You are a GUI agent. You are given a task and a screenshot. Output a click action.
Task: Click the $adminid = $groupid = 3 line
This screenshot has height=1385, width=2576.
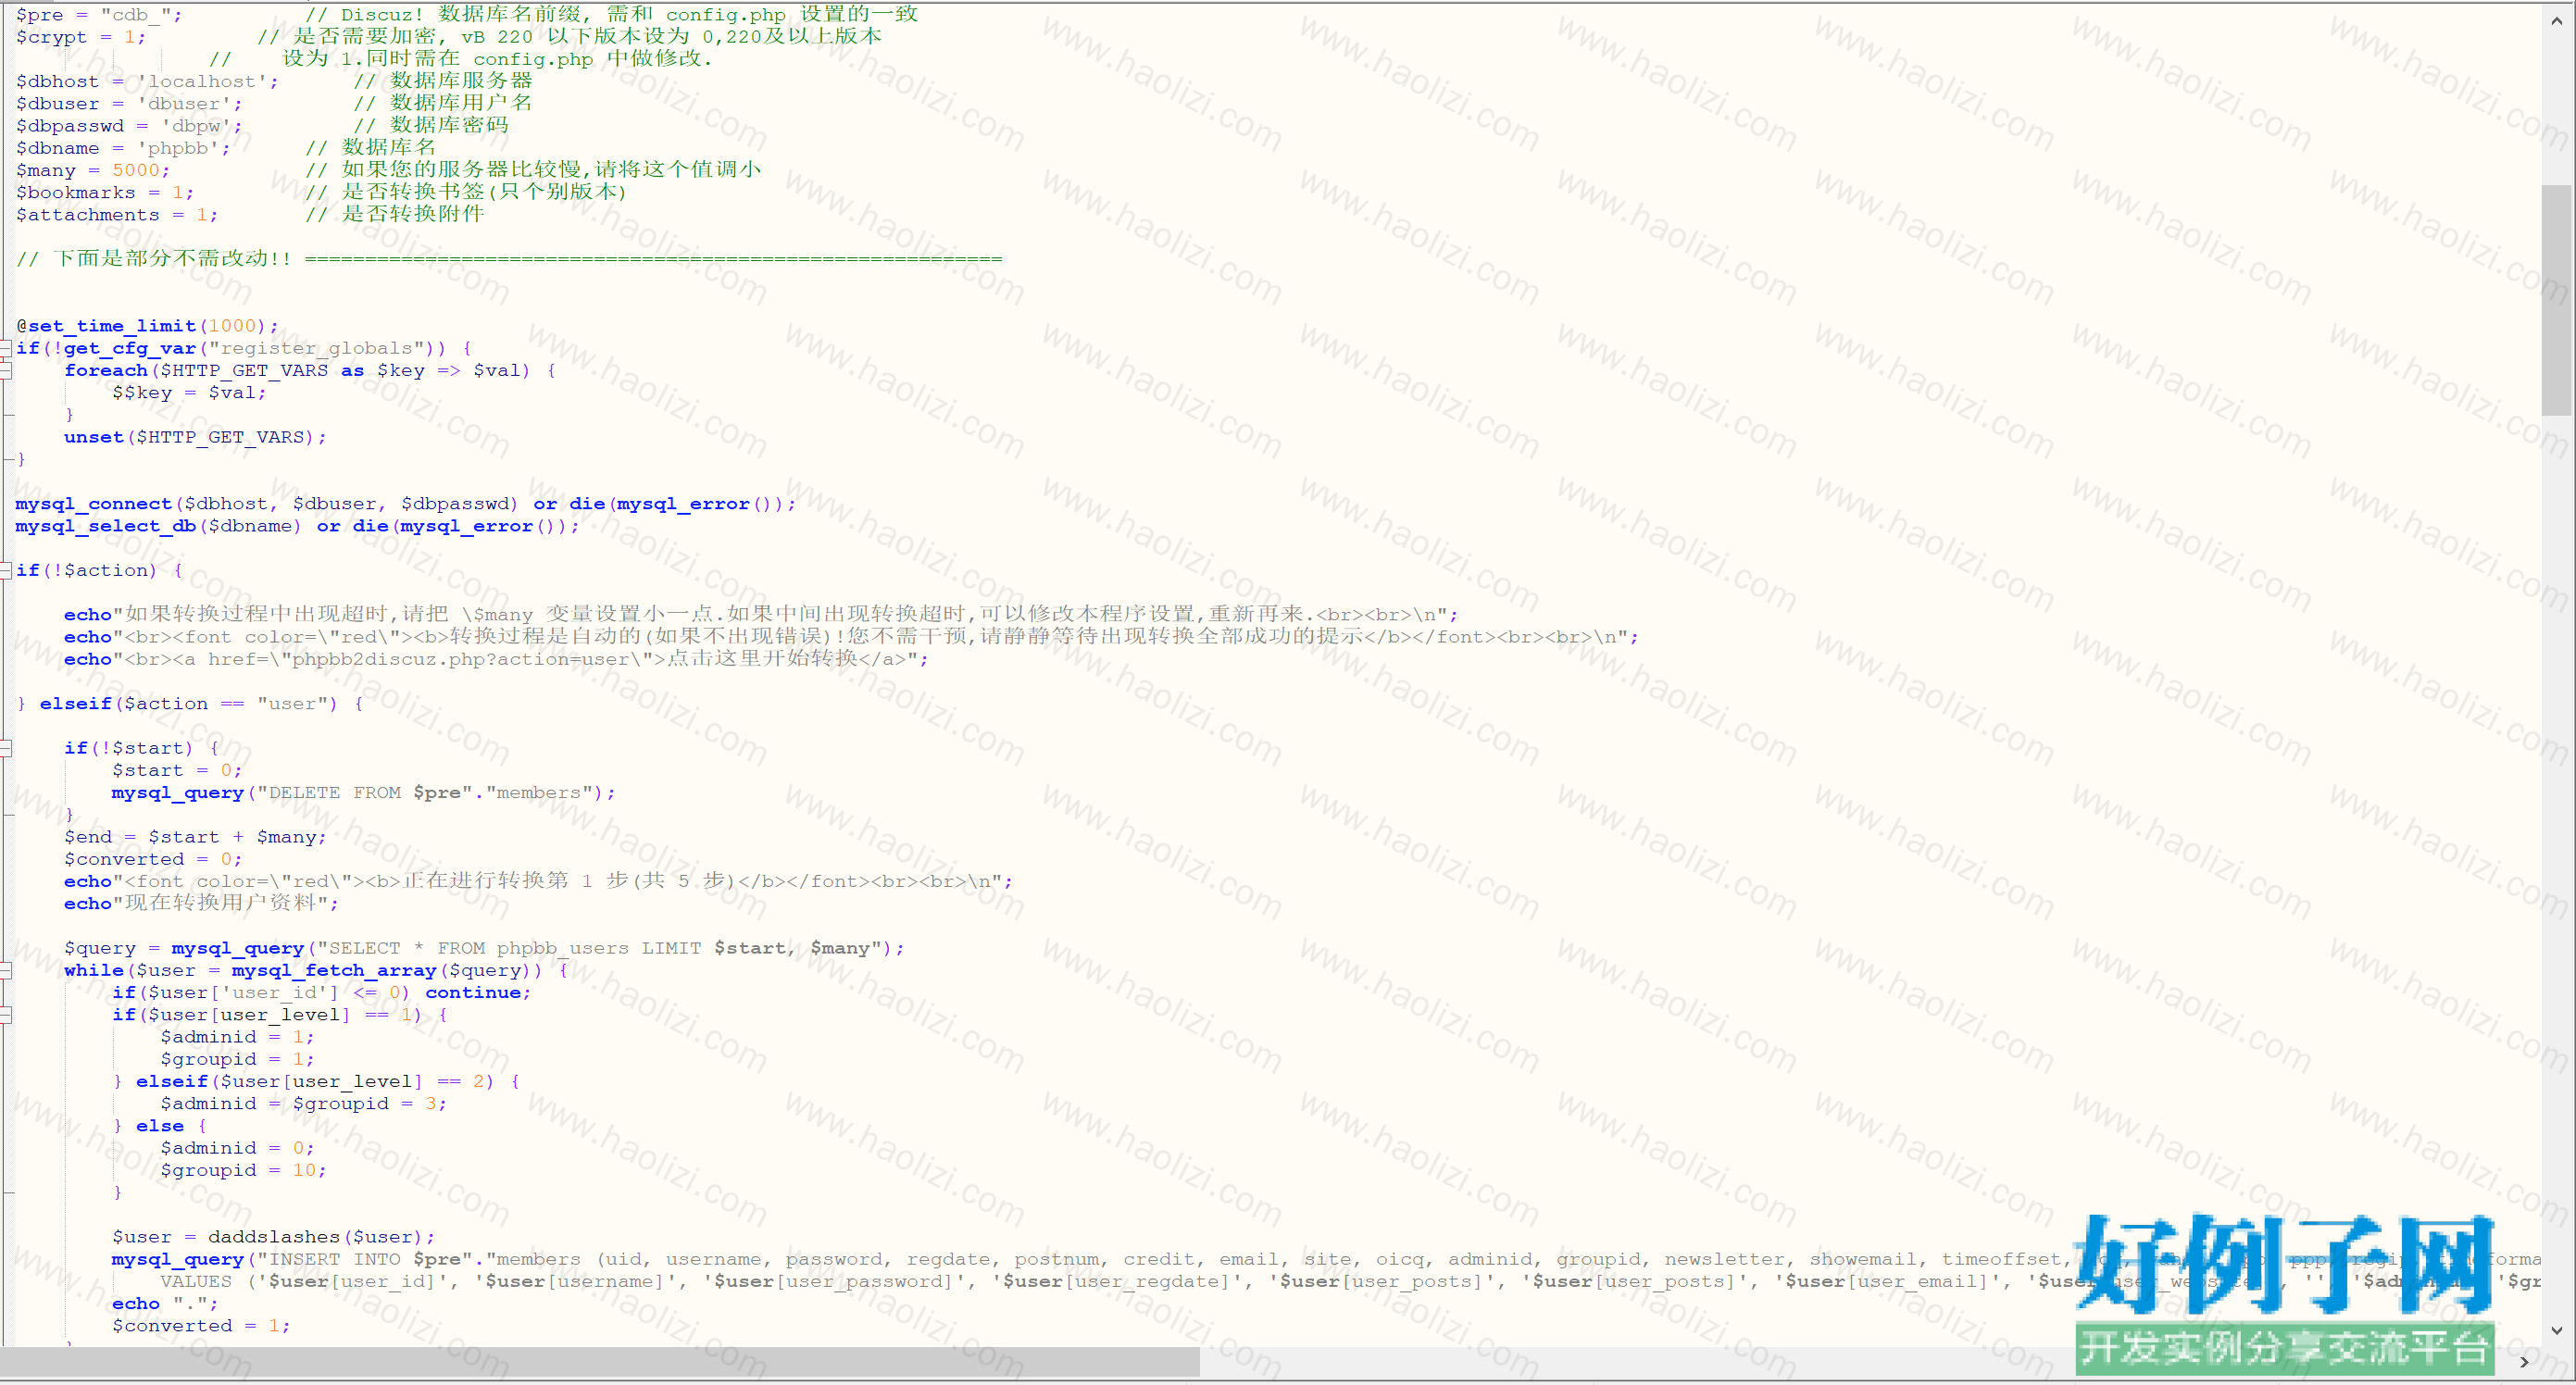click(304, 1104)
